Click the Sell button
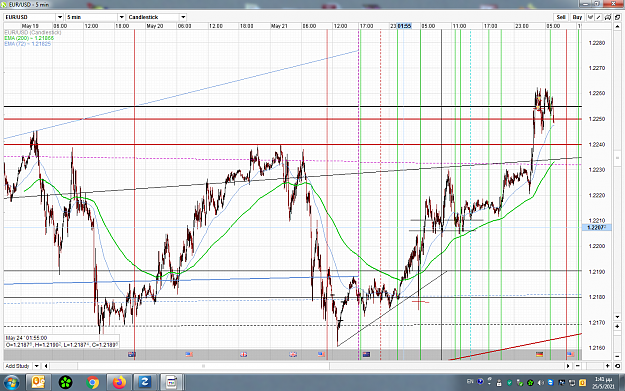The width and height of the screenshot is (625, 391). pos(561,17)
